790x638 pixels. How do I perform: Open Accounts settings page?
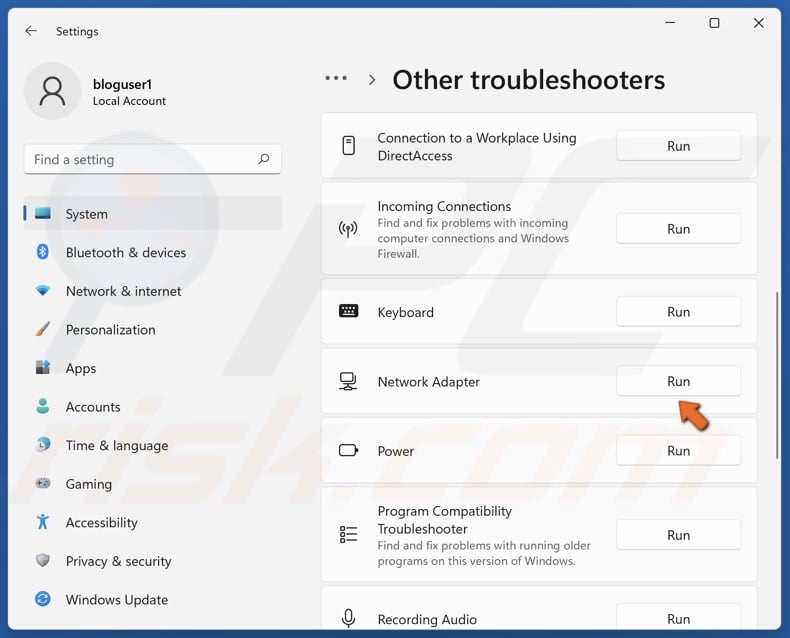(153, 407)
